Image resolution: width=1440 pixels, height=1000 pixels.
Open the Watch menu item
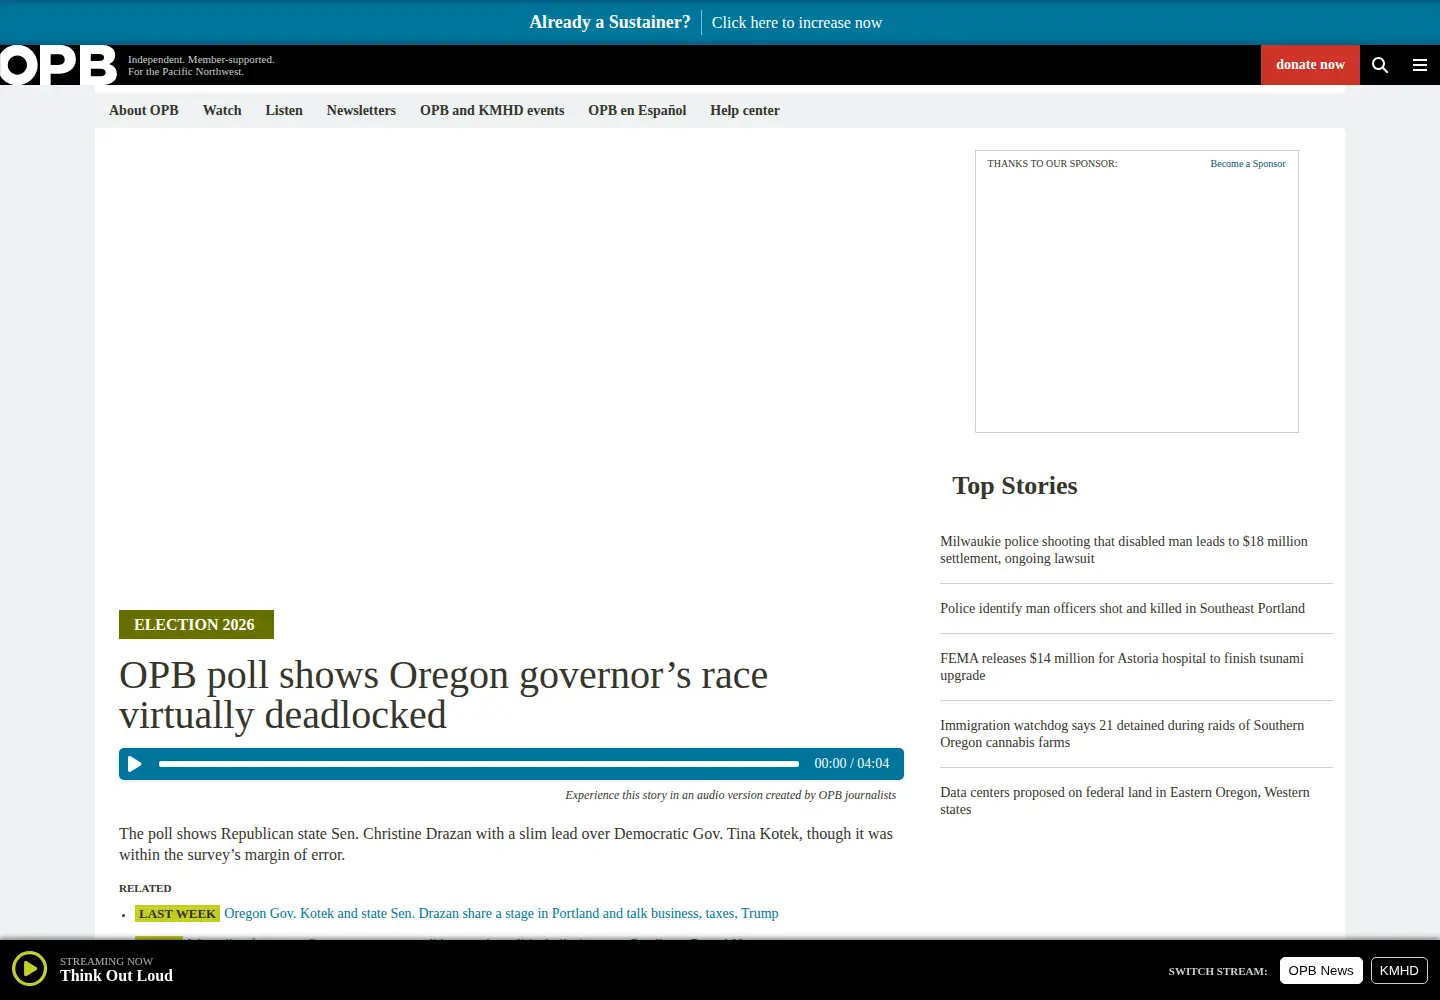pyautogui.click(x=222, y=111)
